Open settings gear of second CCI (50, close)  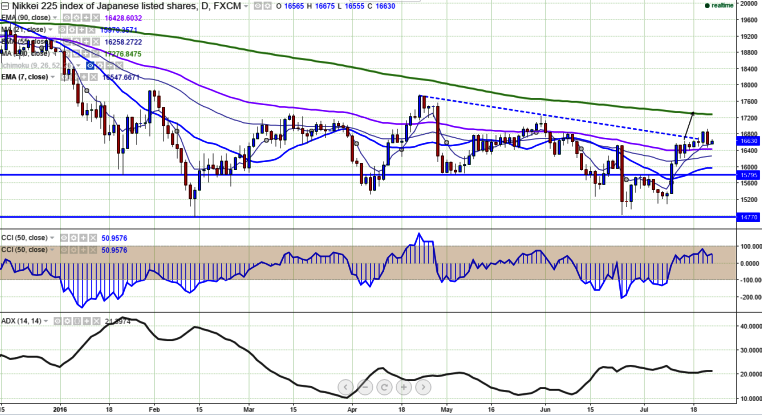click(x=74, y=250)
